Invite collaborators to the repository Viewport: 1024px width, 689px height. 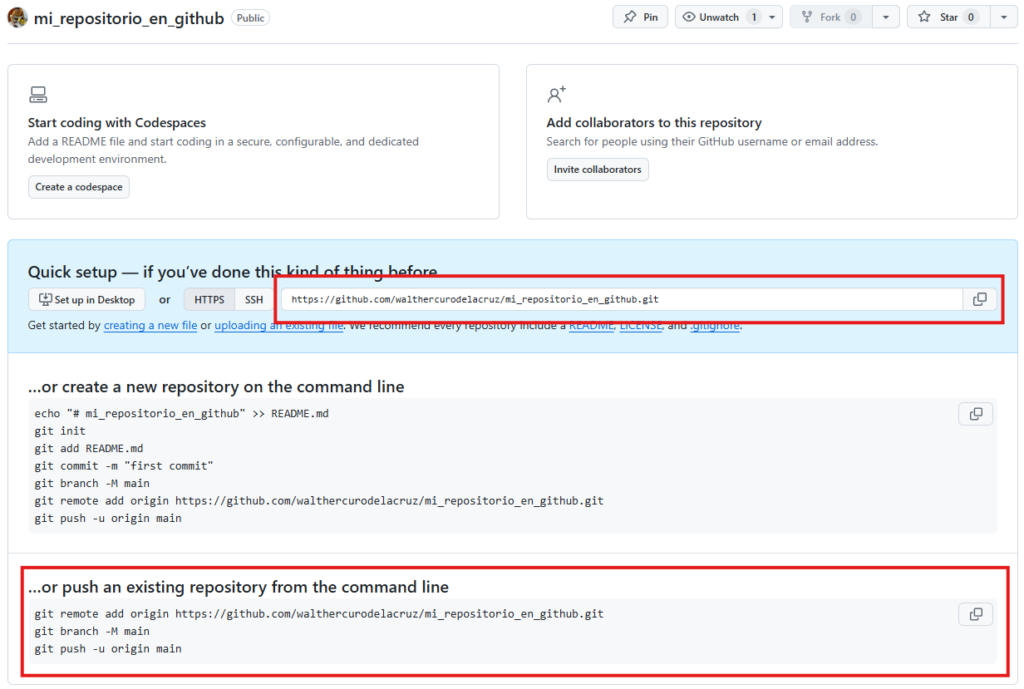click(598, 169)
